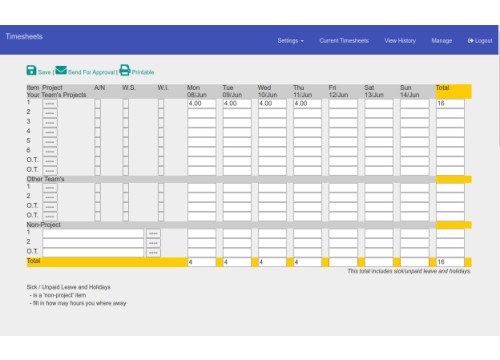Open project selector for team item 4

point(50,133)
